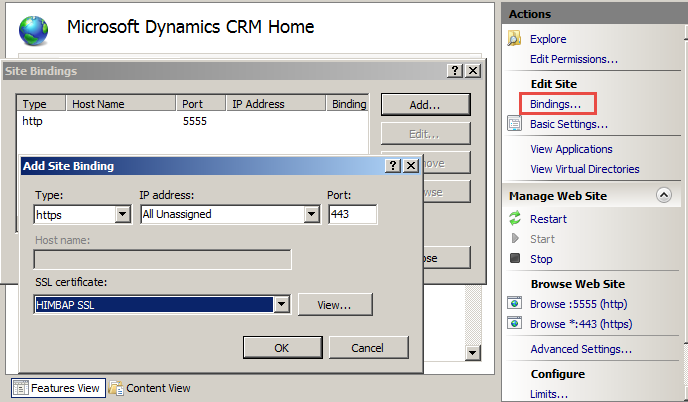Click the green Restart arrows icon
688x402 pixels.
pos(515,218)
